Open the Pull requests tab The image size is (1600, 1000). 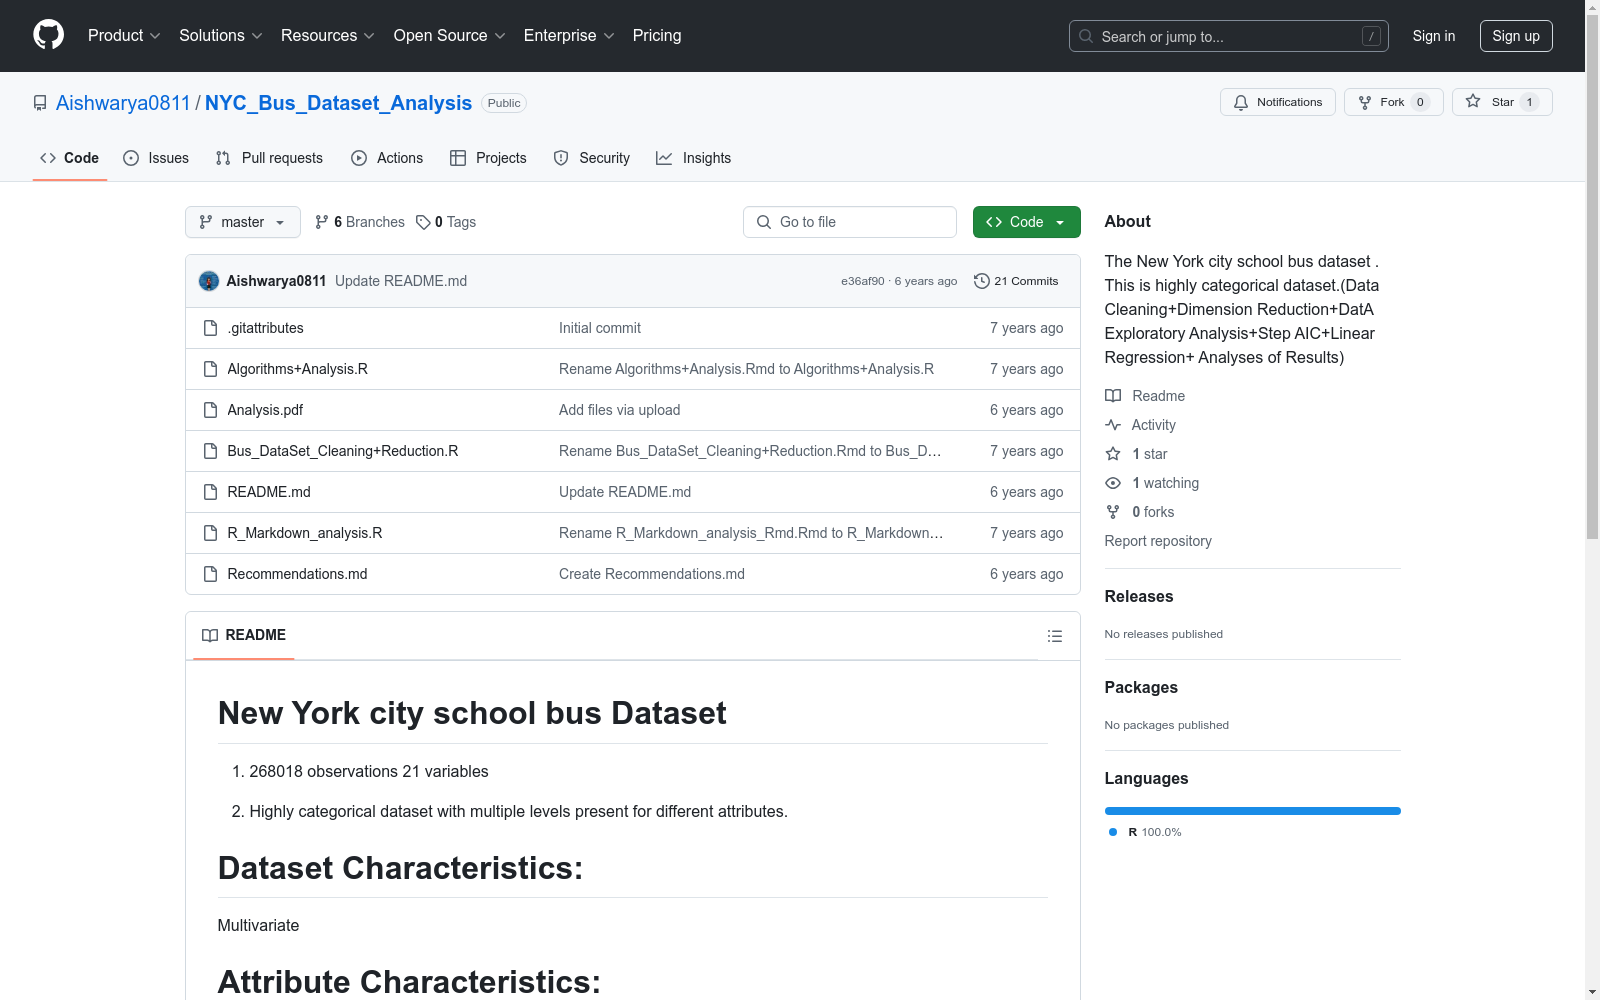[x=269, y=158]
